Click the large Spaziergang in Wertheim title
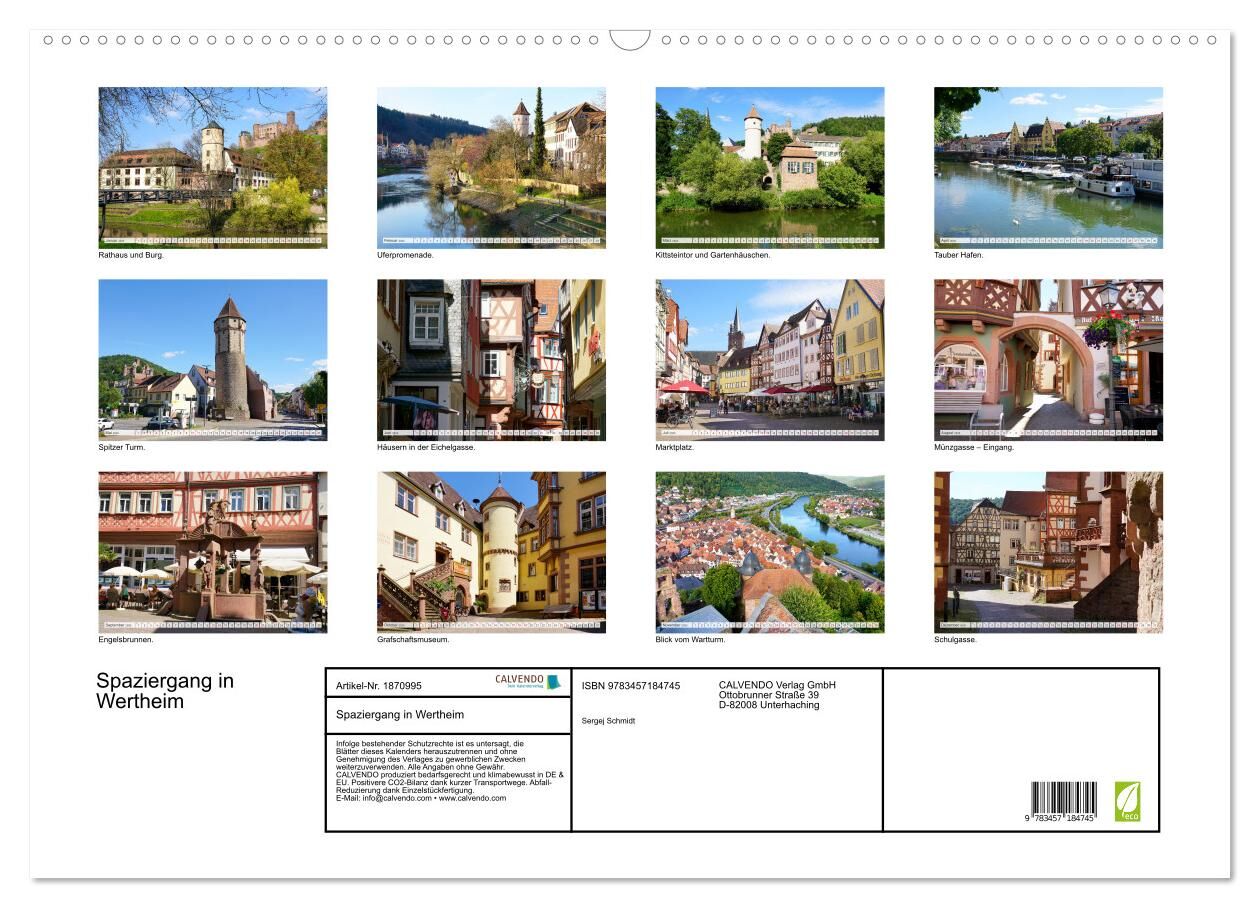Viewport: 1260px width, 908px height. click(x=165, y=691)
